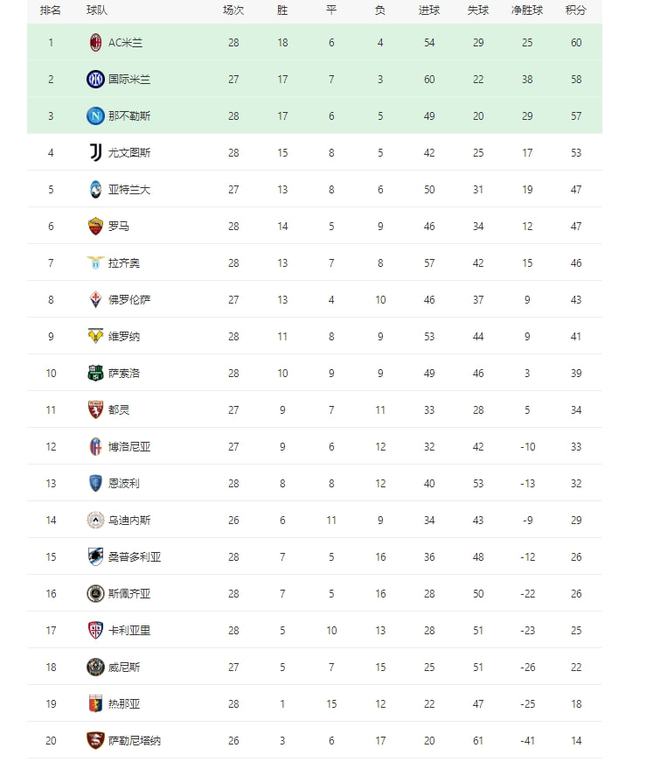Click the 桑普多利亚 team logo
This screenshot has height=762, width=660.
[x=96, y=557]
